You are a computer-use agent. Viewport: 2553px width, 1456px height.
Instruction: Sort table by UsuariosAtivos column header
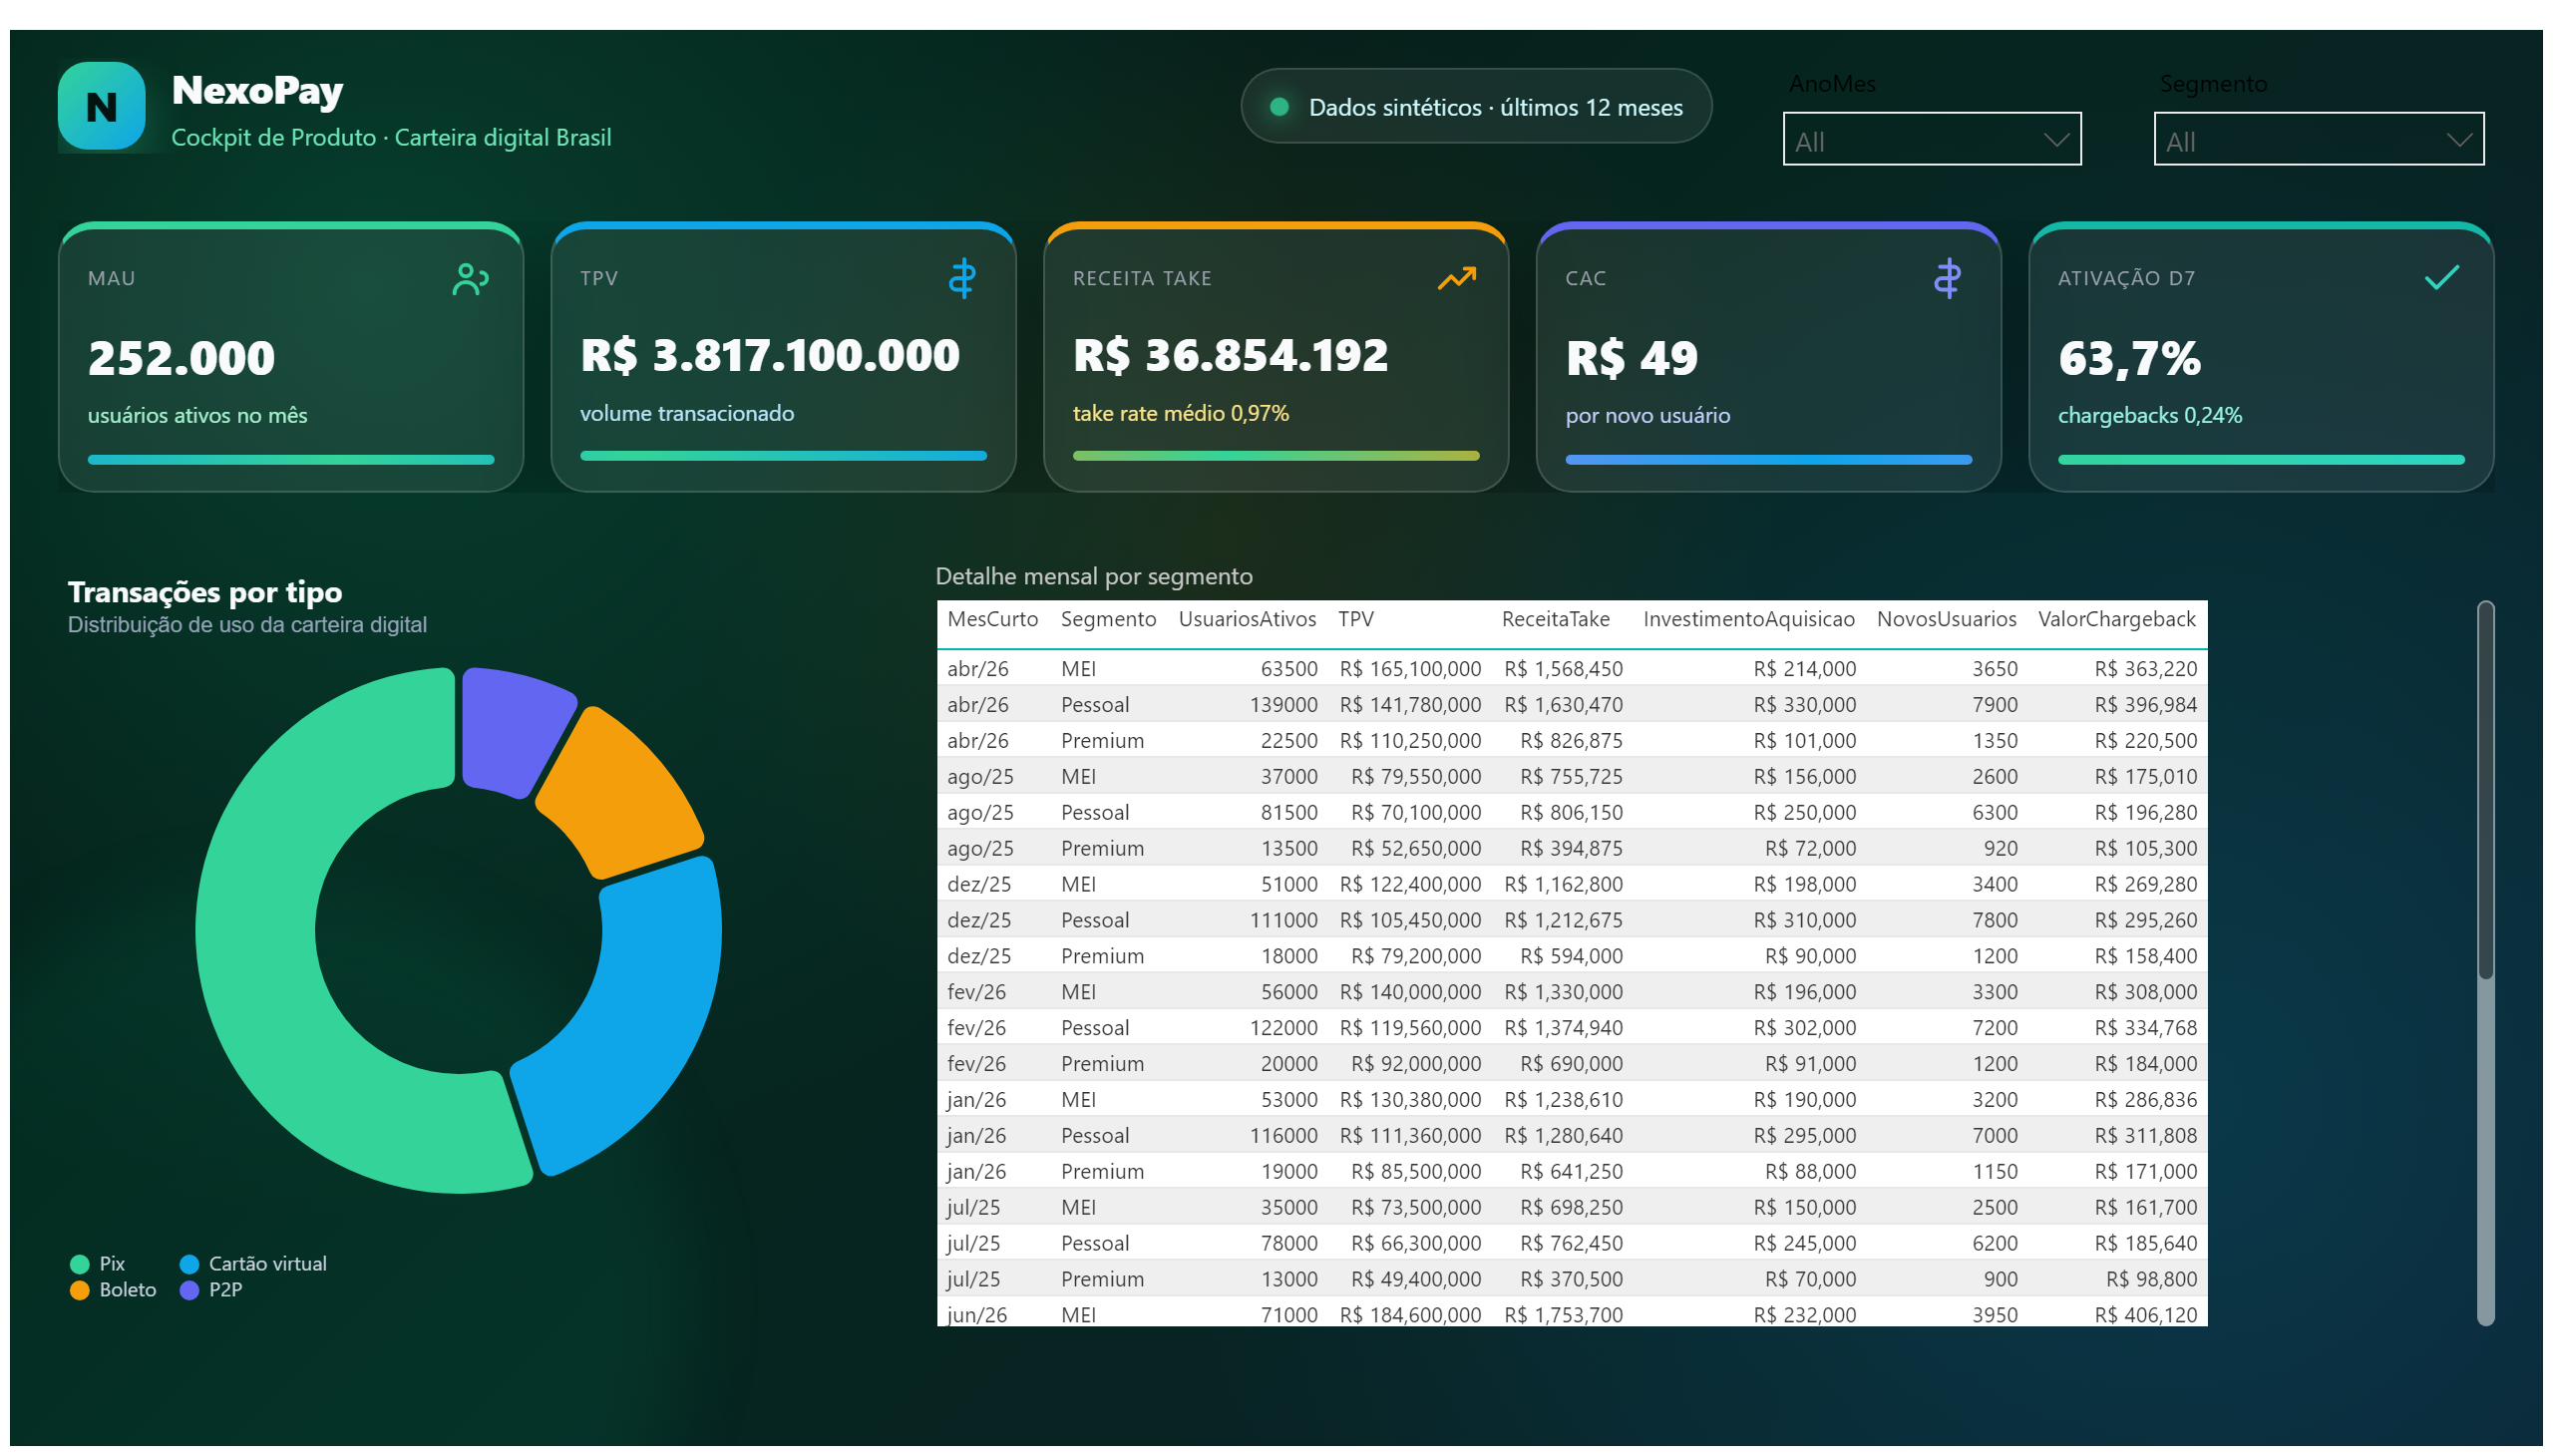coord(1246,619)
